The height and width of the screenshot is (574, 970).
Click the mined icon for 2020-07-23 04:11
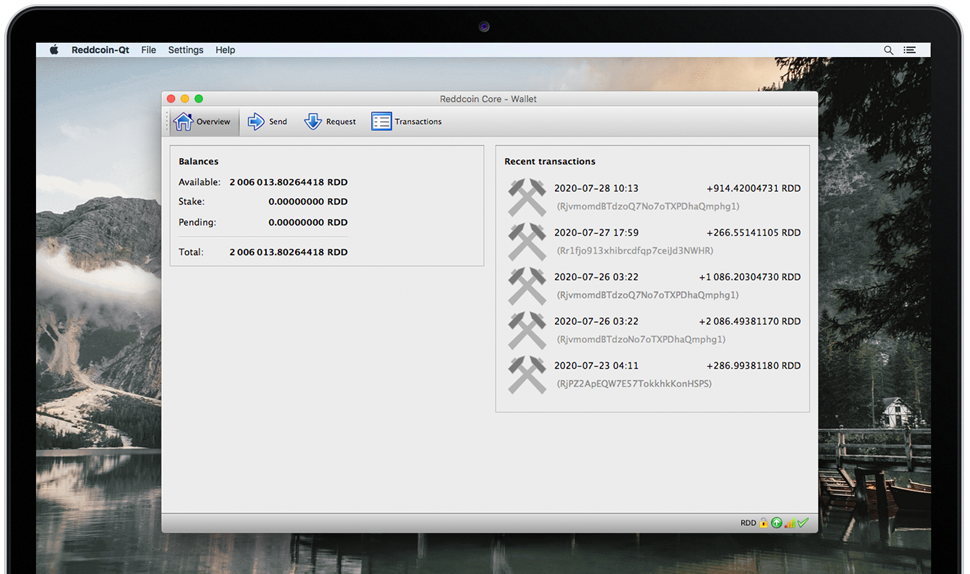[x=527, y=375]
